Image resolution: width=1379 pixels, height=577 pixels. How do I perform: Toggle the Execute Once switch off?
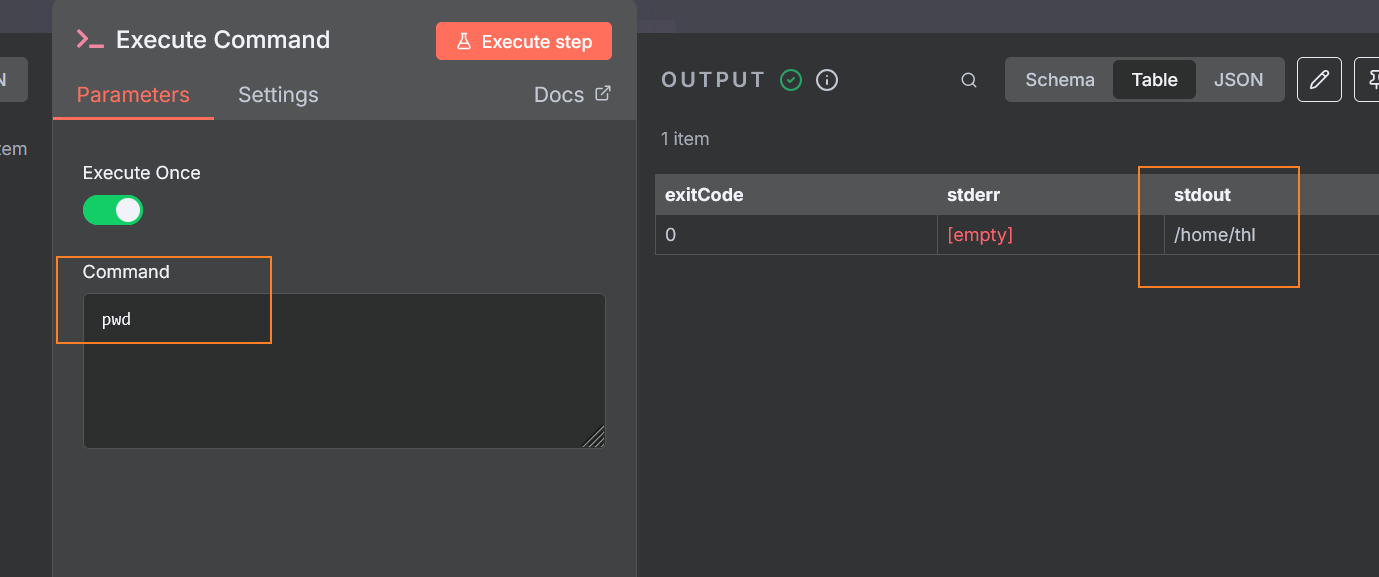coord(113,210)
